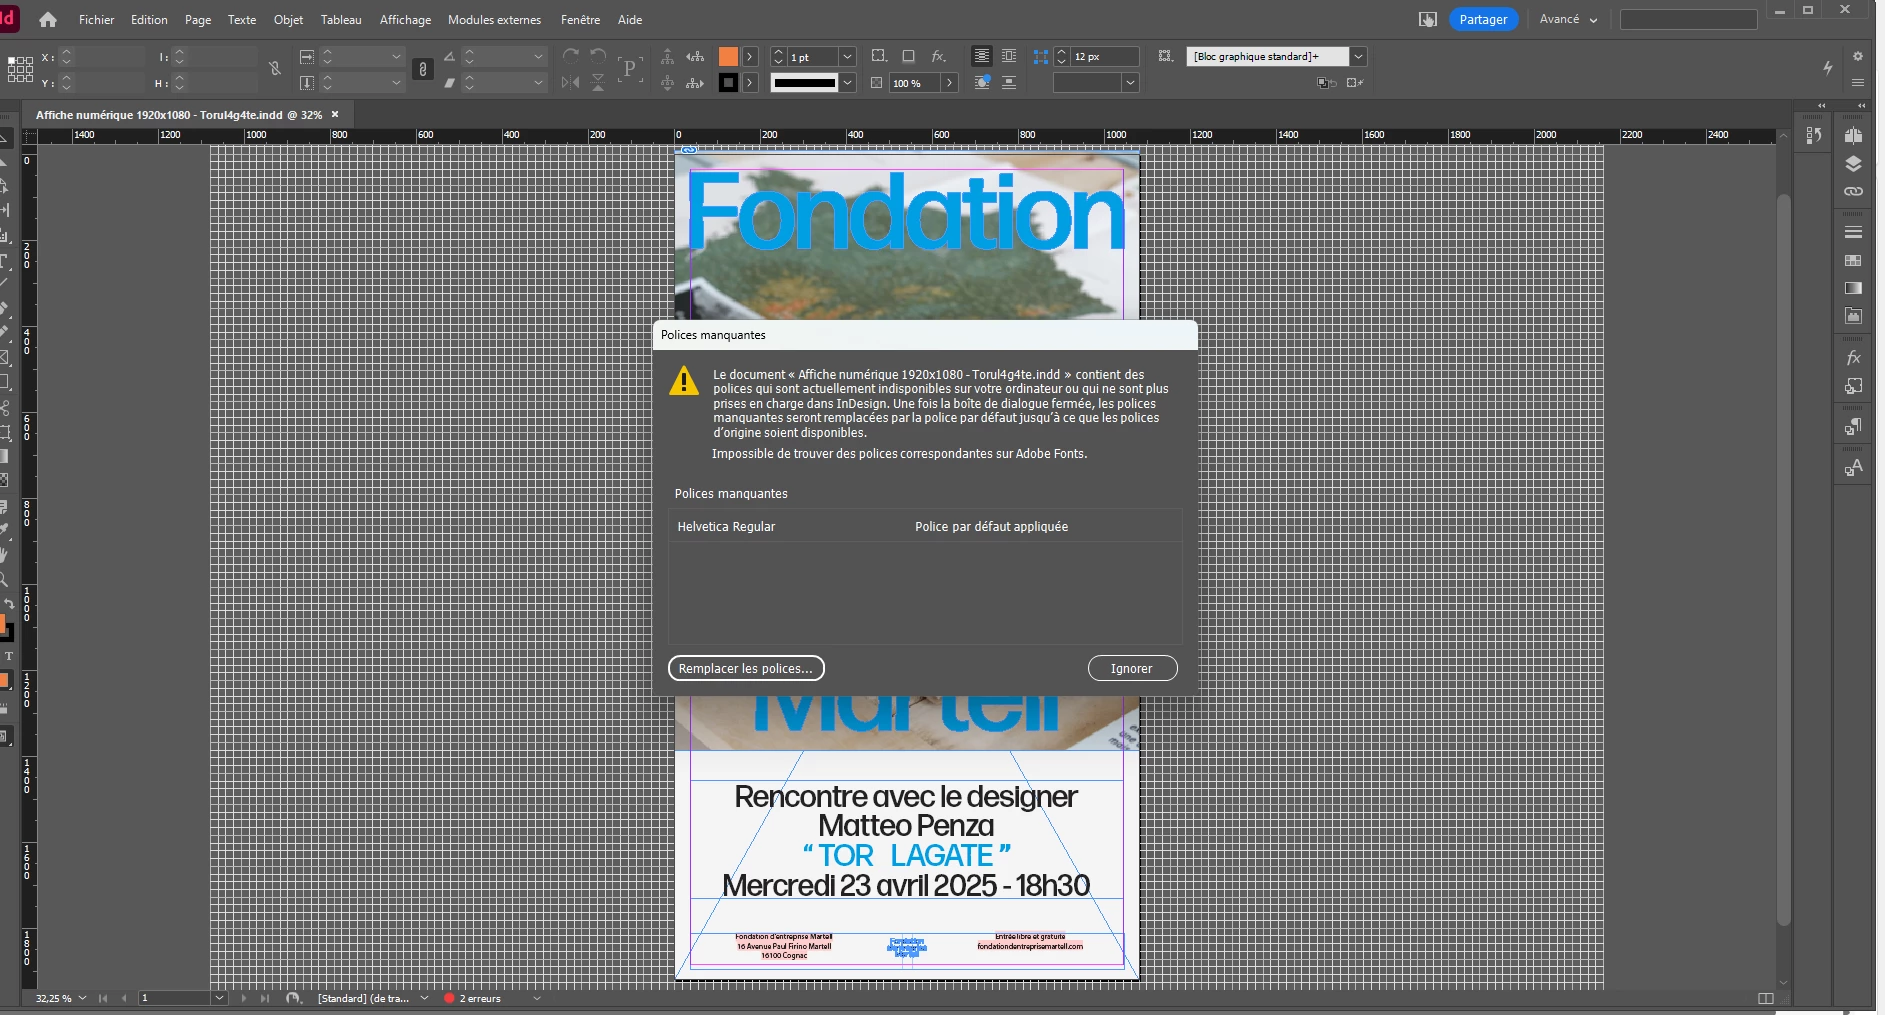The width and height of the screenshot is (1885, 1015).
Task: Open the Affichage menu
Action: pyautogui.click(x=405, y=20)
